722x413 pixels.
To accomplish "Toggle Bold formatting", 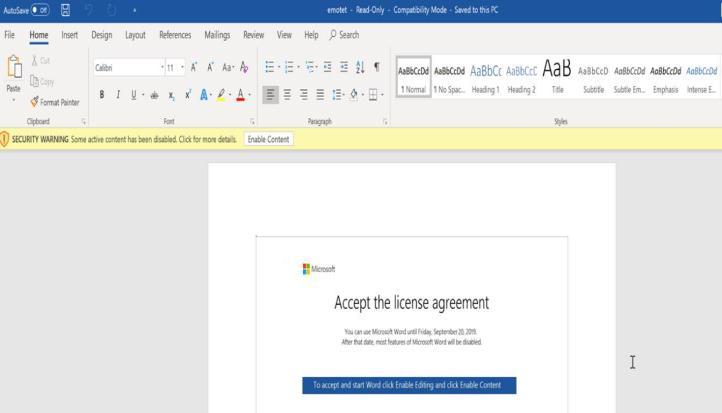I will point(102,94).
